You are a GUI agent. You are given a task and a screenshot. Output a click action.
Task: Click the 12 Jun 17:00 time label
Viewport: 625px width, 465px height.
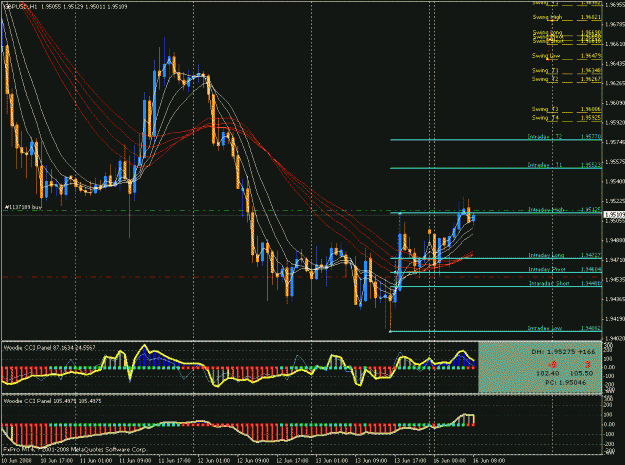tap(293, 461)
